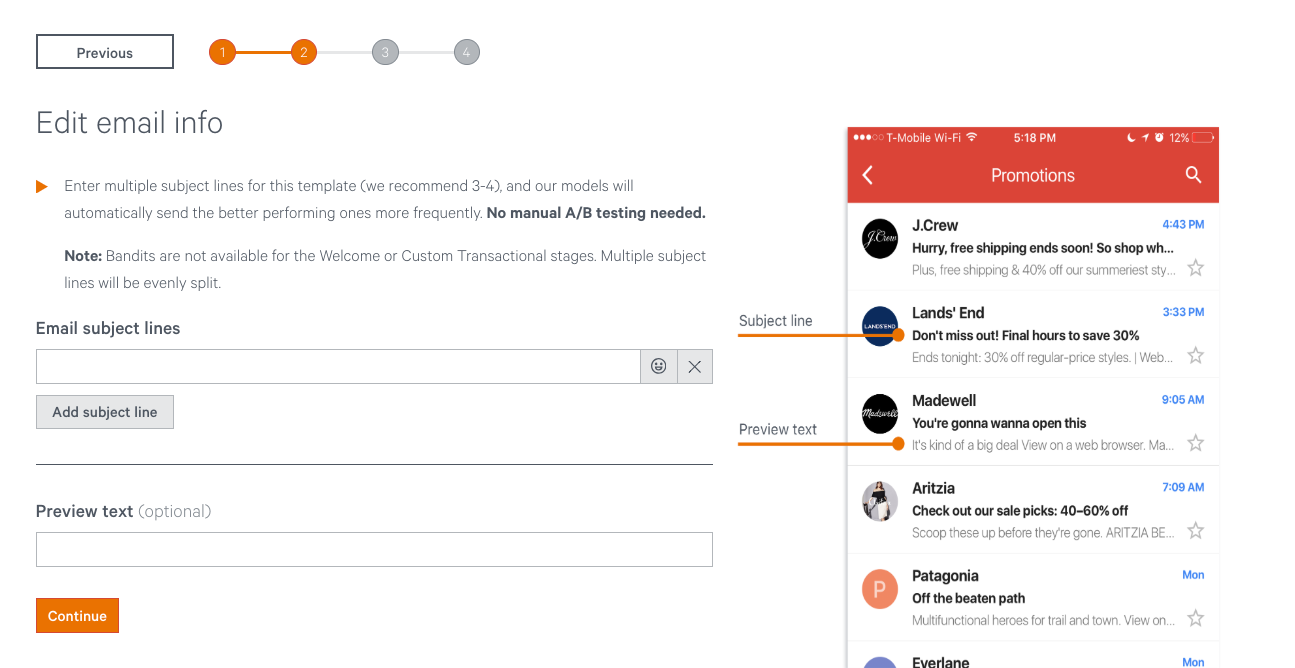
Task: Select the "Edit email info" heading
Action: coord(130,123)
